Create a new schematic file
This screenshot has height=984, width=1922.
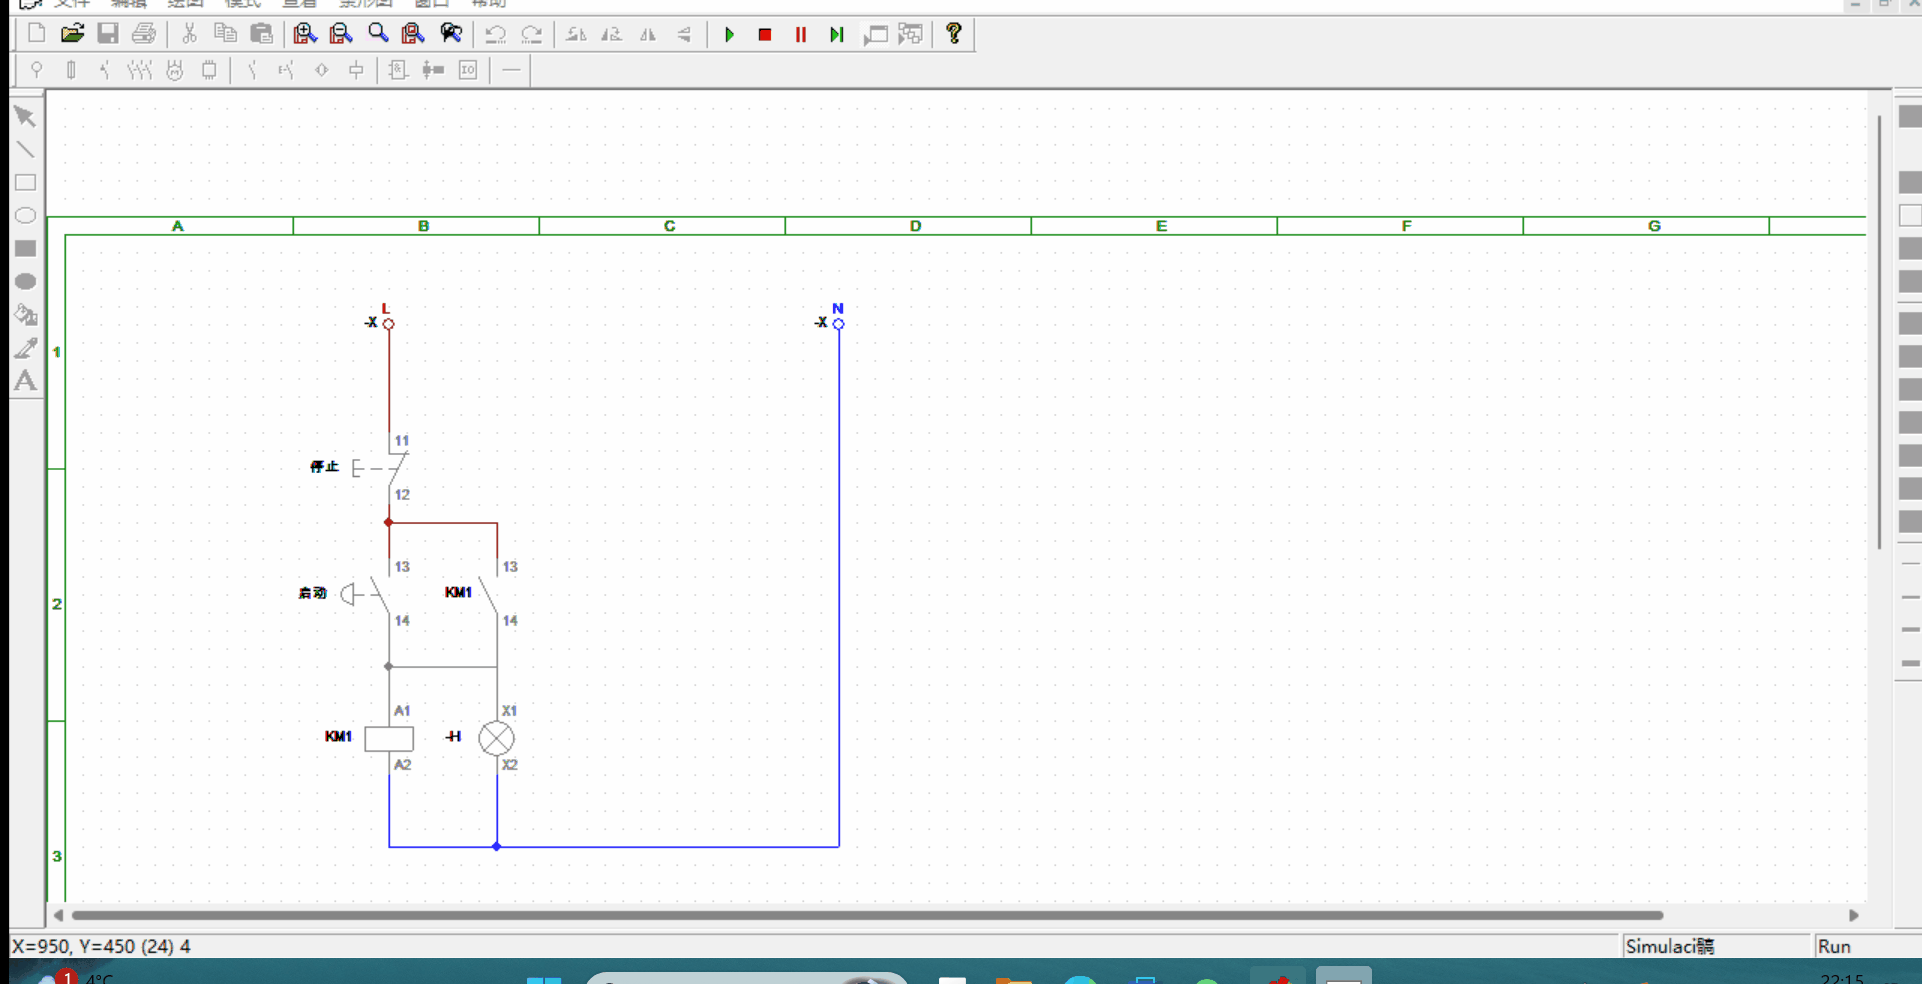[x=36, y=34]
